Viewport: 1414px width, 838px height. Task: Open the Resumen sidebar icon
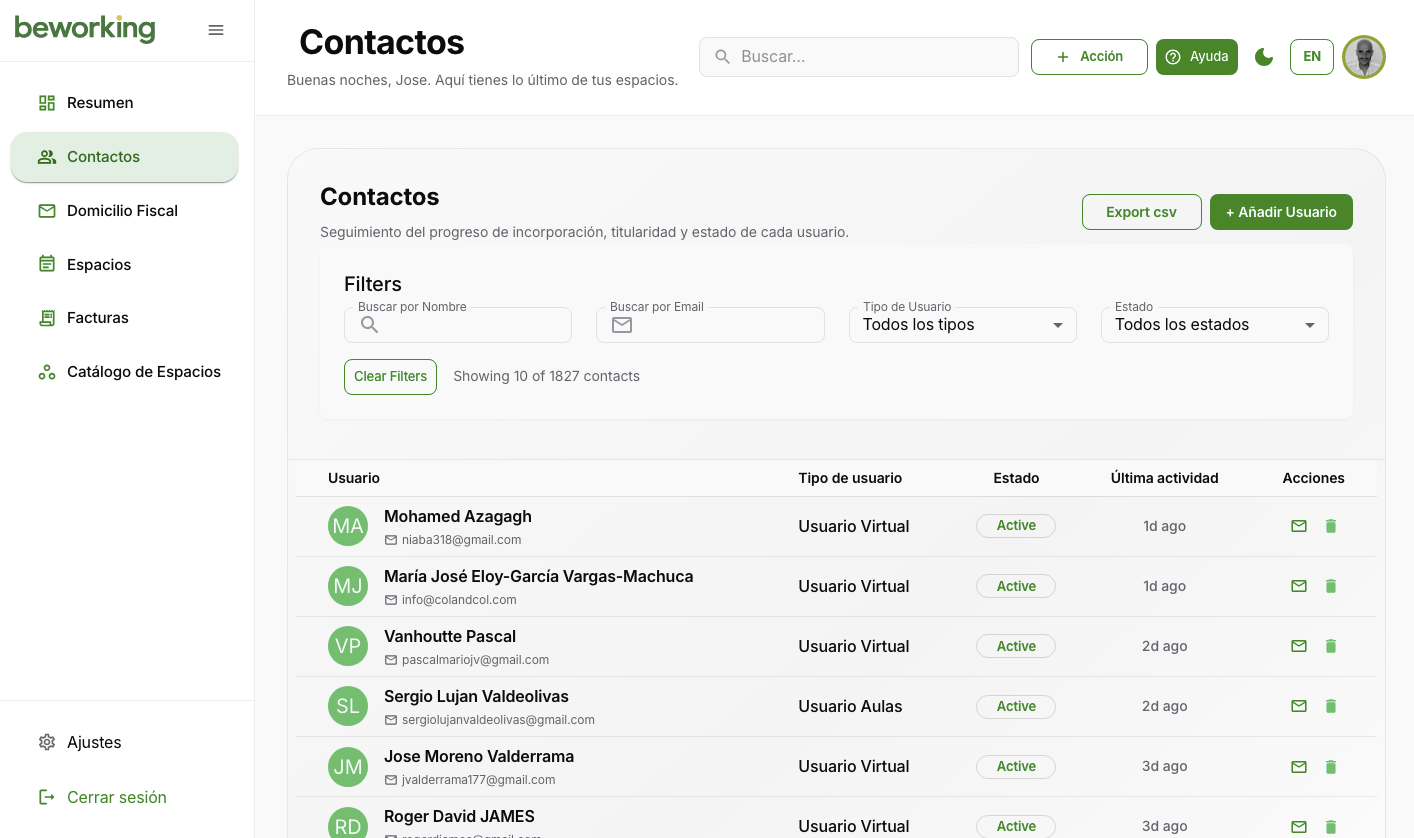point(46,102)
